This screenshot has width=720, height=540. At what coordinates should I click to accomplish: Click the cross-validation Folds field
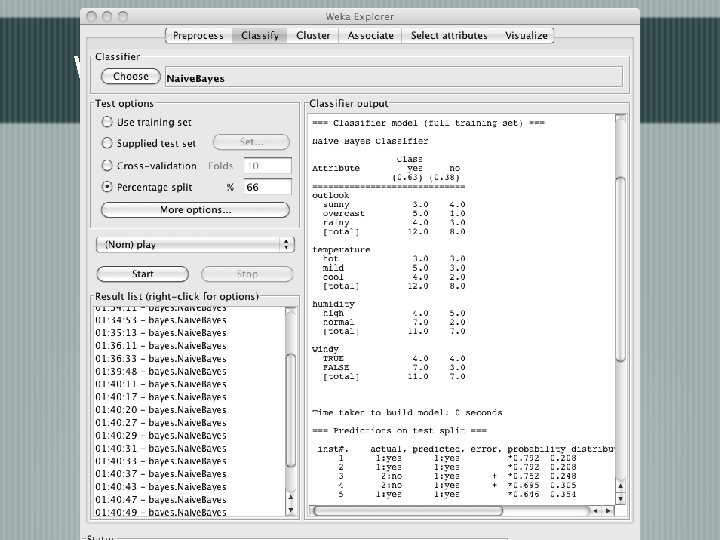[x=266, y=166]
